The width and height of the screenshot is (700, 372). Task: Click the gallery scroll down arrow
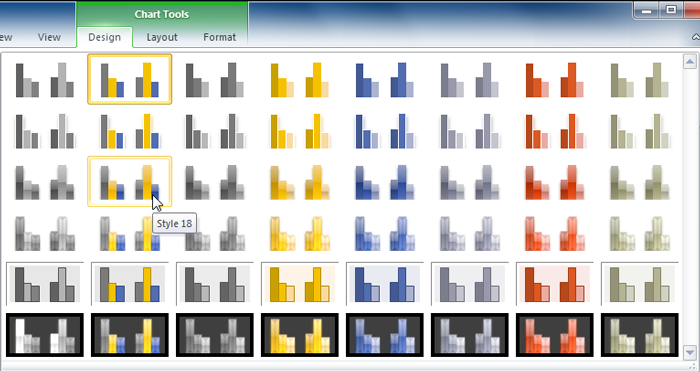(690, 353)
